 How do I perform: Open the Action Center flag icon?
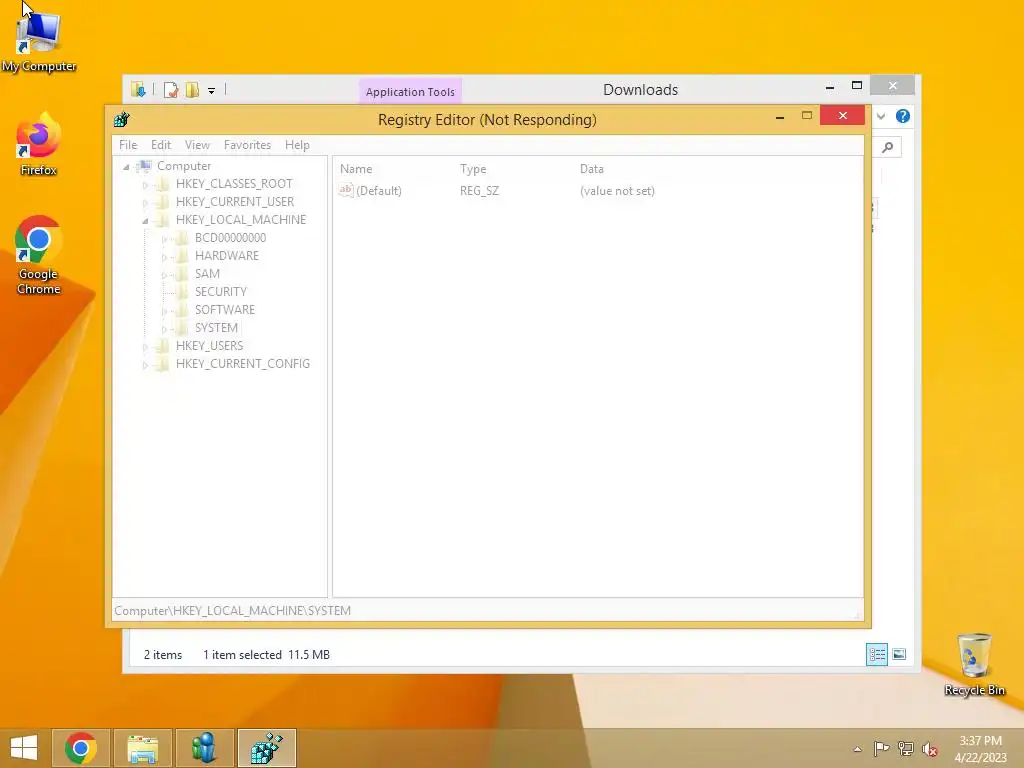(x=881, y=748)
